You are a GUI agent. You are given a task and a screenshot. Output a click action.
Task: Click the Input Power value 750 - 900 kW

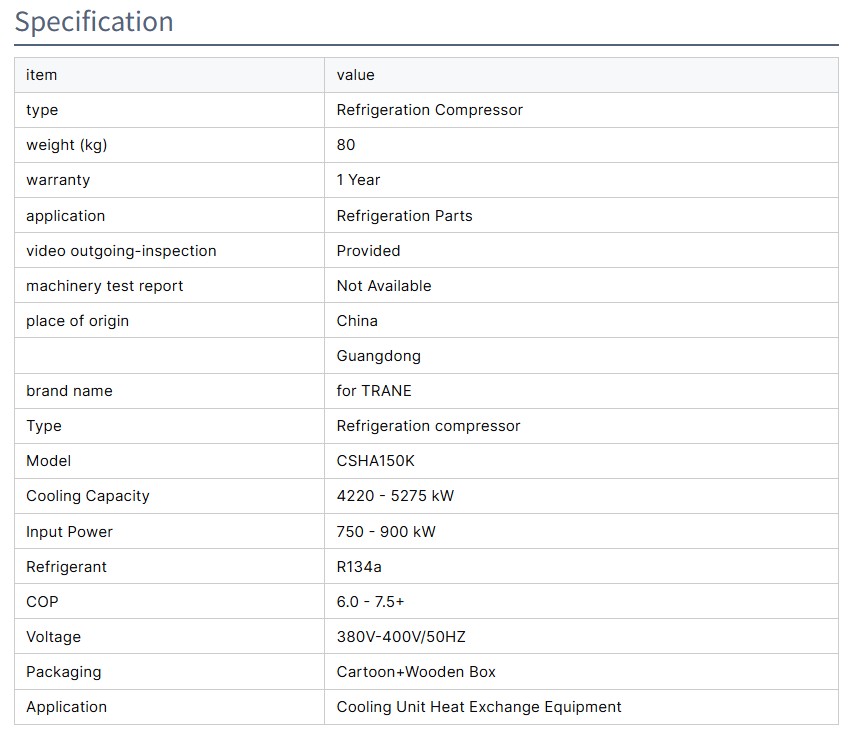pyautogui.click(x=386, y=532)
